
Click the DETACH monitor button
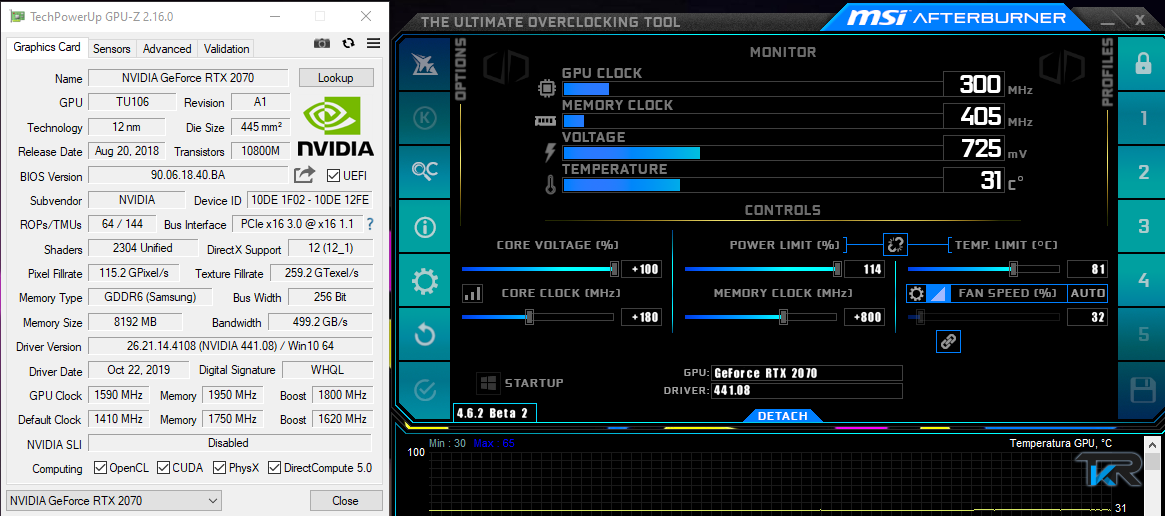click(782, 416)
